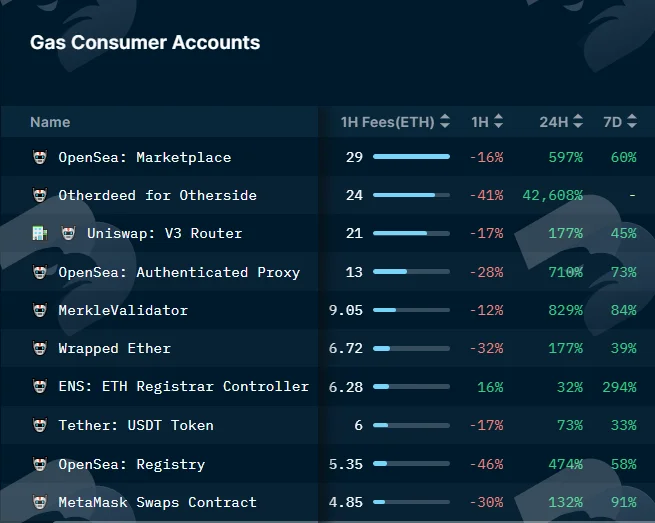Click the fee bar for Otherdeed for Otherside
Image resolution: width=655 pixels, height=523 pixels.
[411, 195]
